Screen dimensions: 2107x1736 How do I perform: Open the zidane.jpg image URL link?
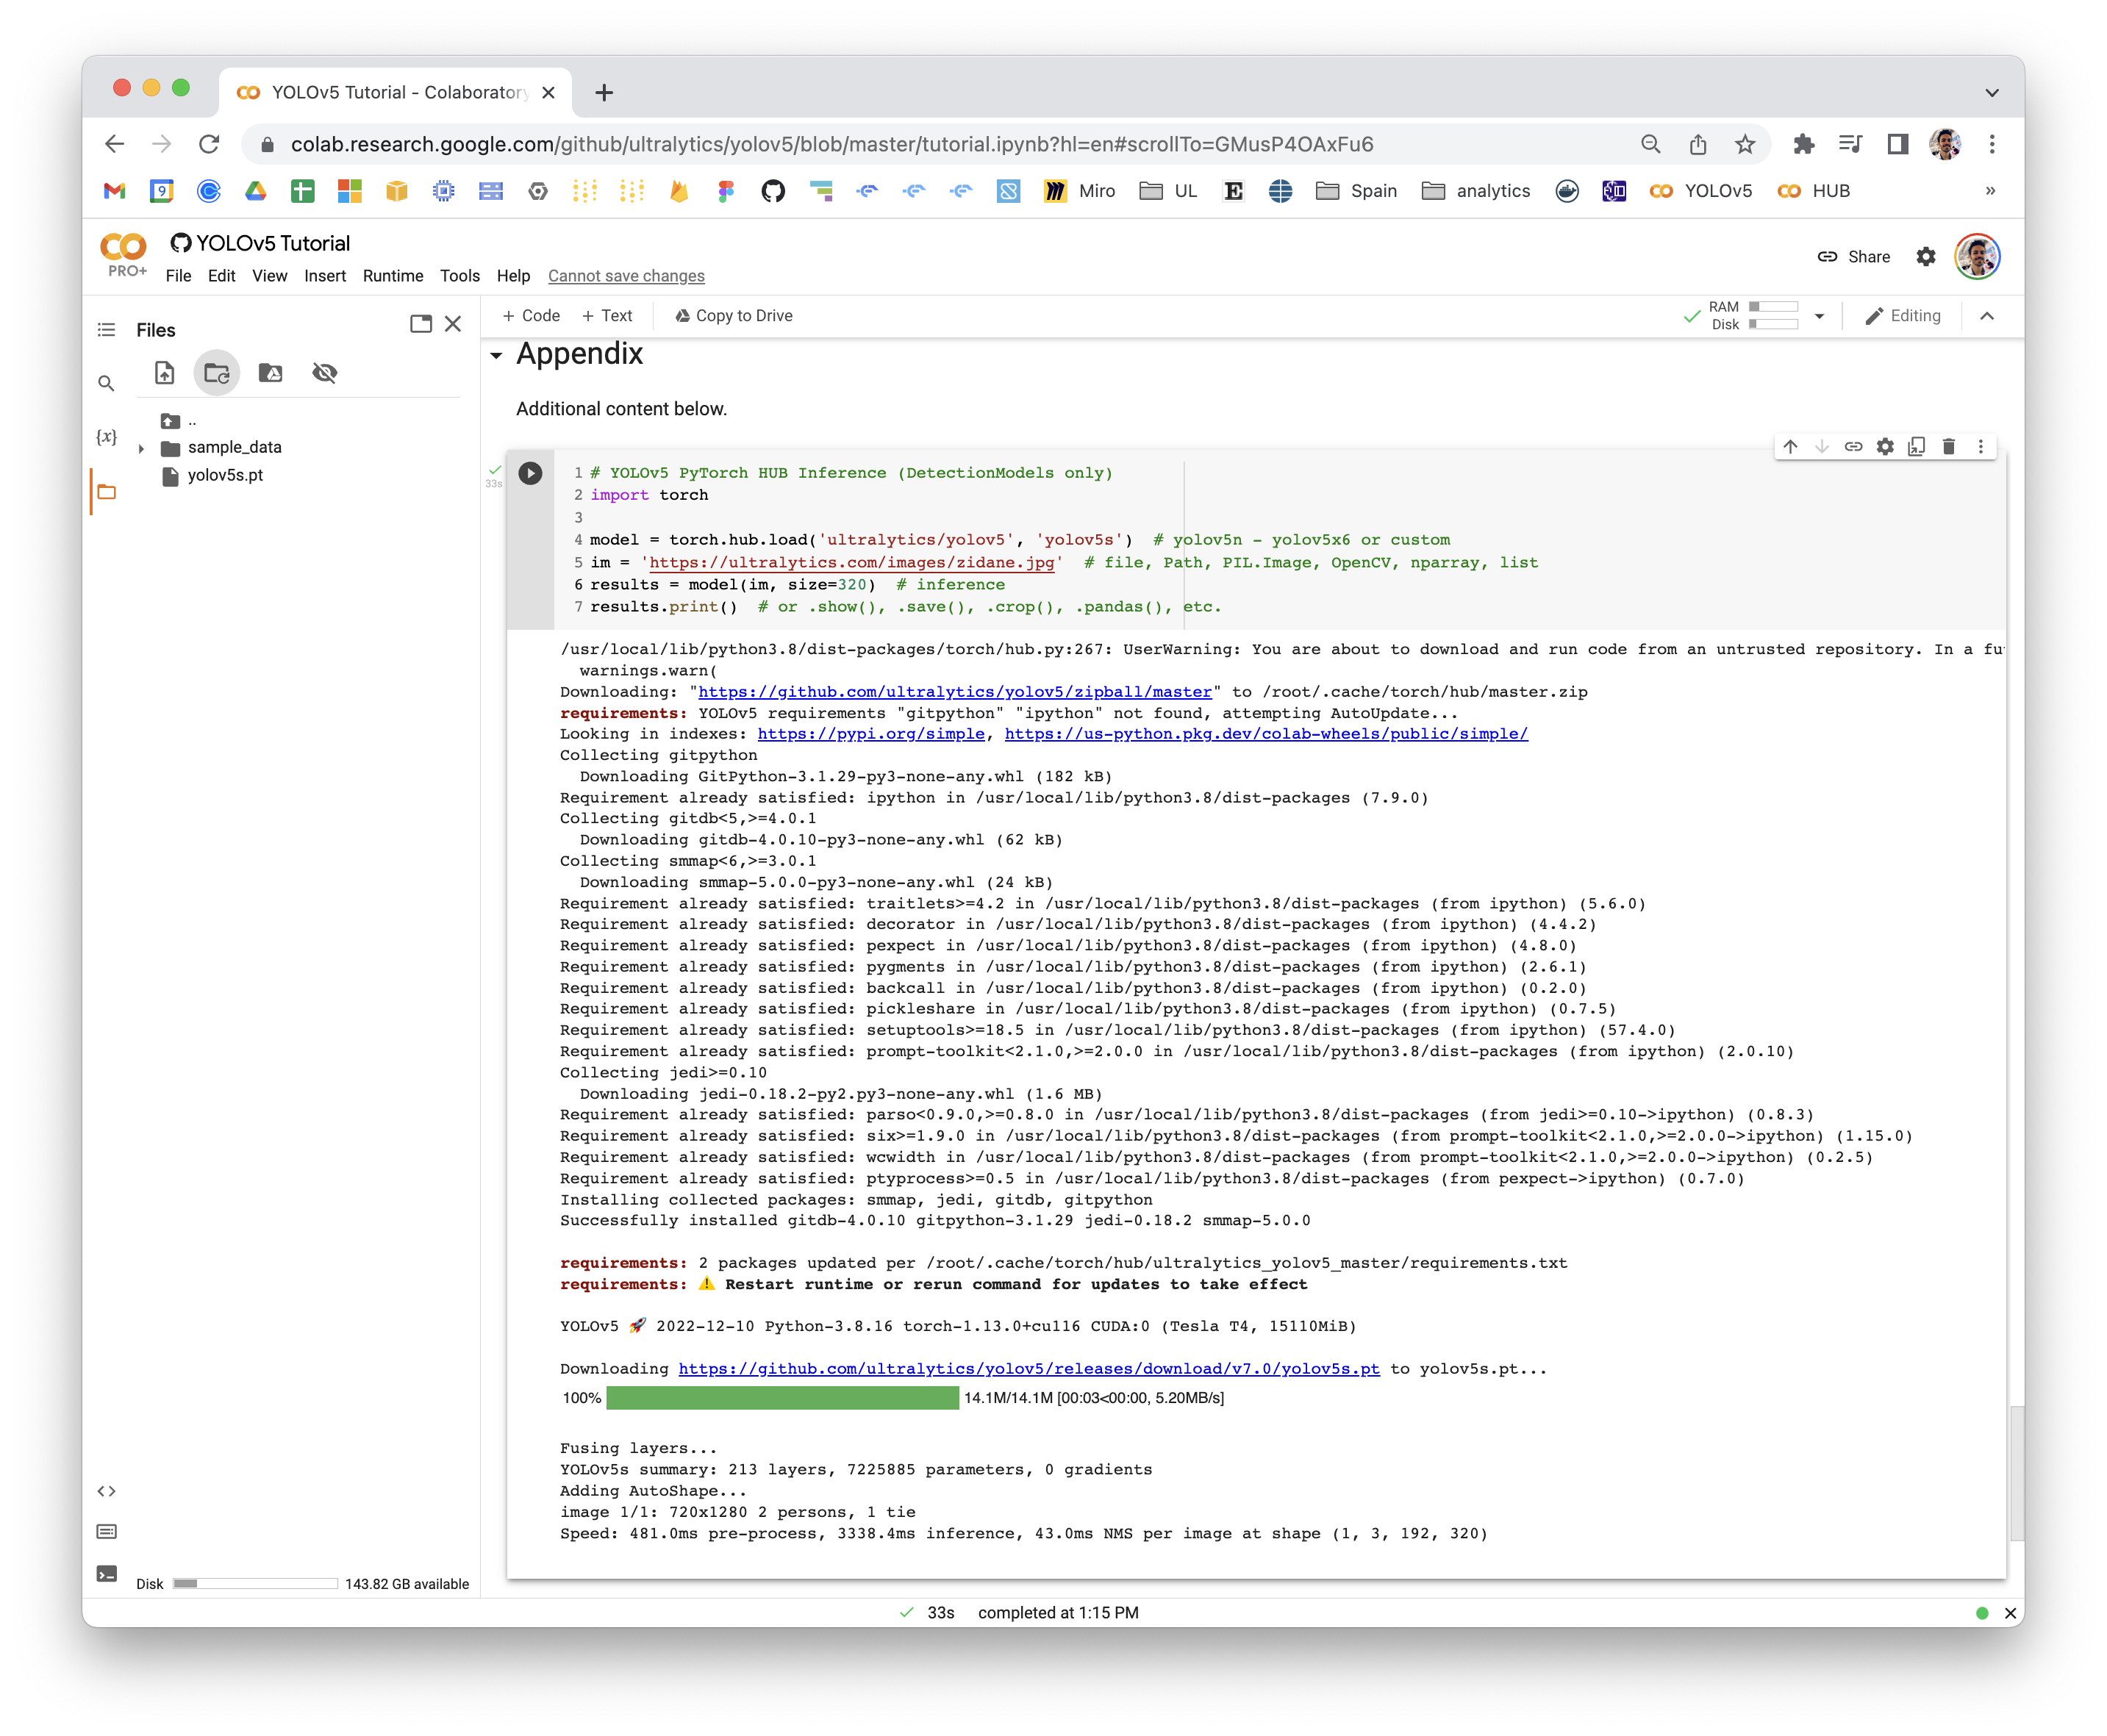tap(853, 562)
